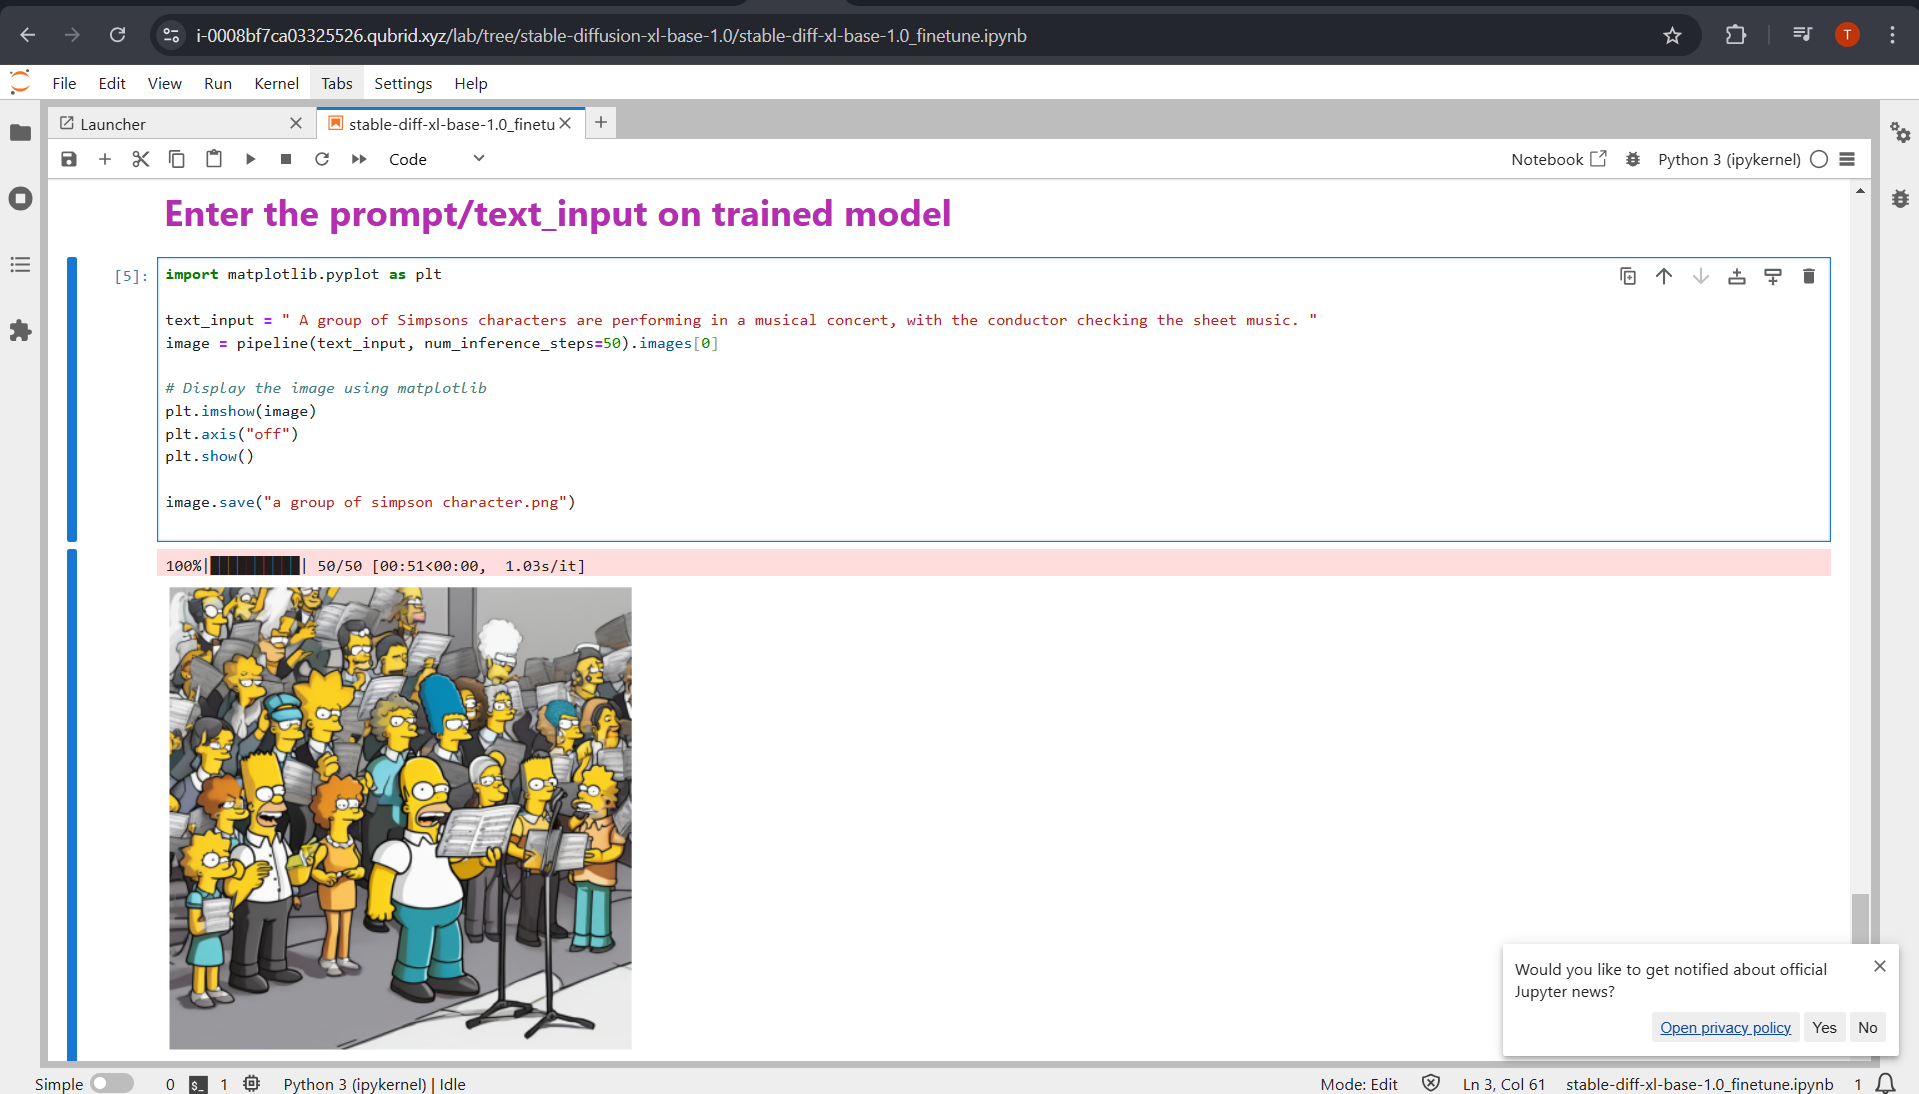Open the Edit menu
Viewport: 1919px width, 1094px height.
pyautogui.click(x=112, y=83)
